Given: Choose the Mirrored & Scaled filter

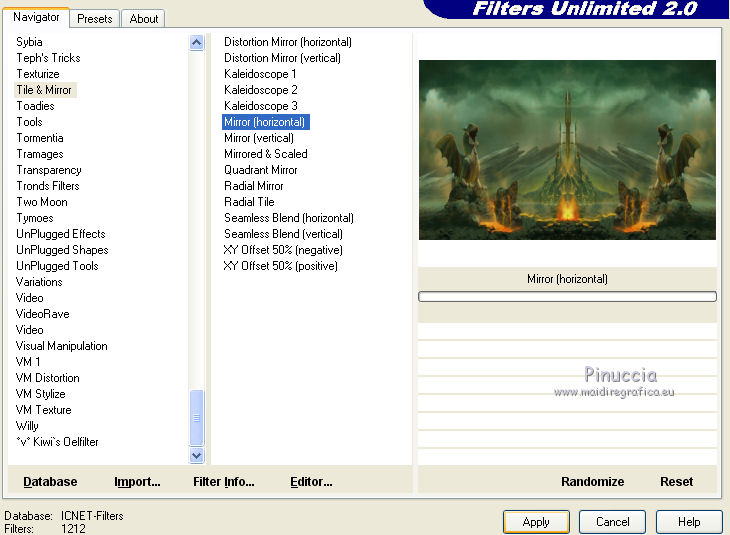Looking at the screenshot, I should (266, 154).
